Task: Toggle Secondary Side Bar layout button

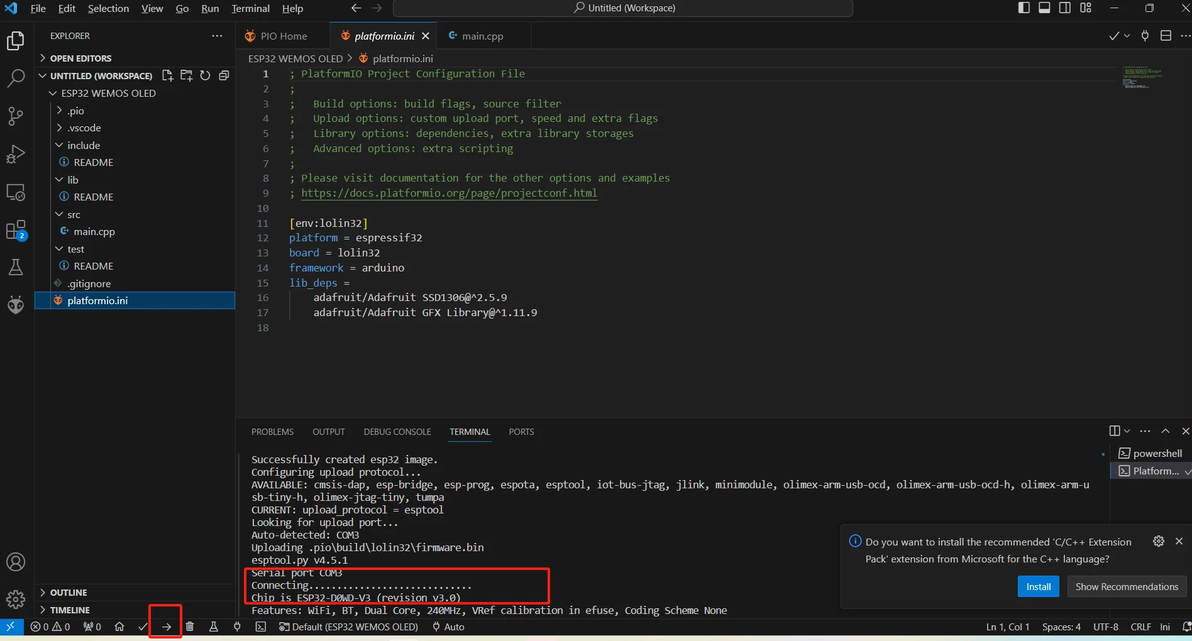Action: (1065, 8)
